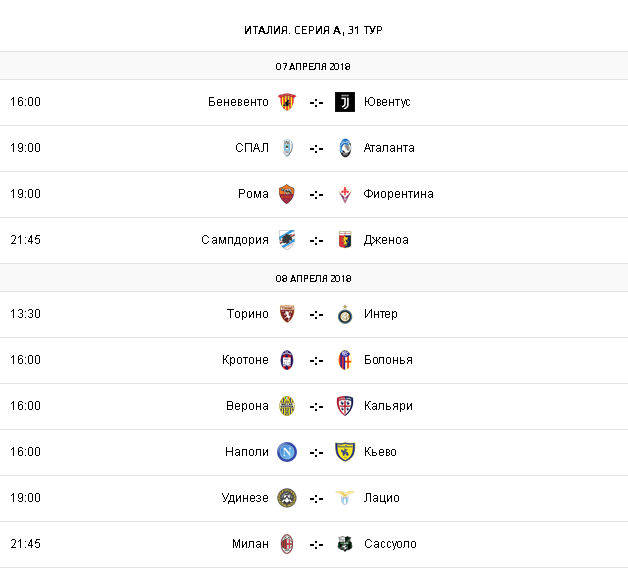Click the Atalanta team logo
This screenshot has height=570, width=628.
click(x=345, y=148)
